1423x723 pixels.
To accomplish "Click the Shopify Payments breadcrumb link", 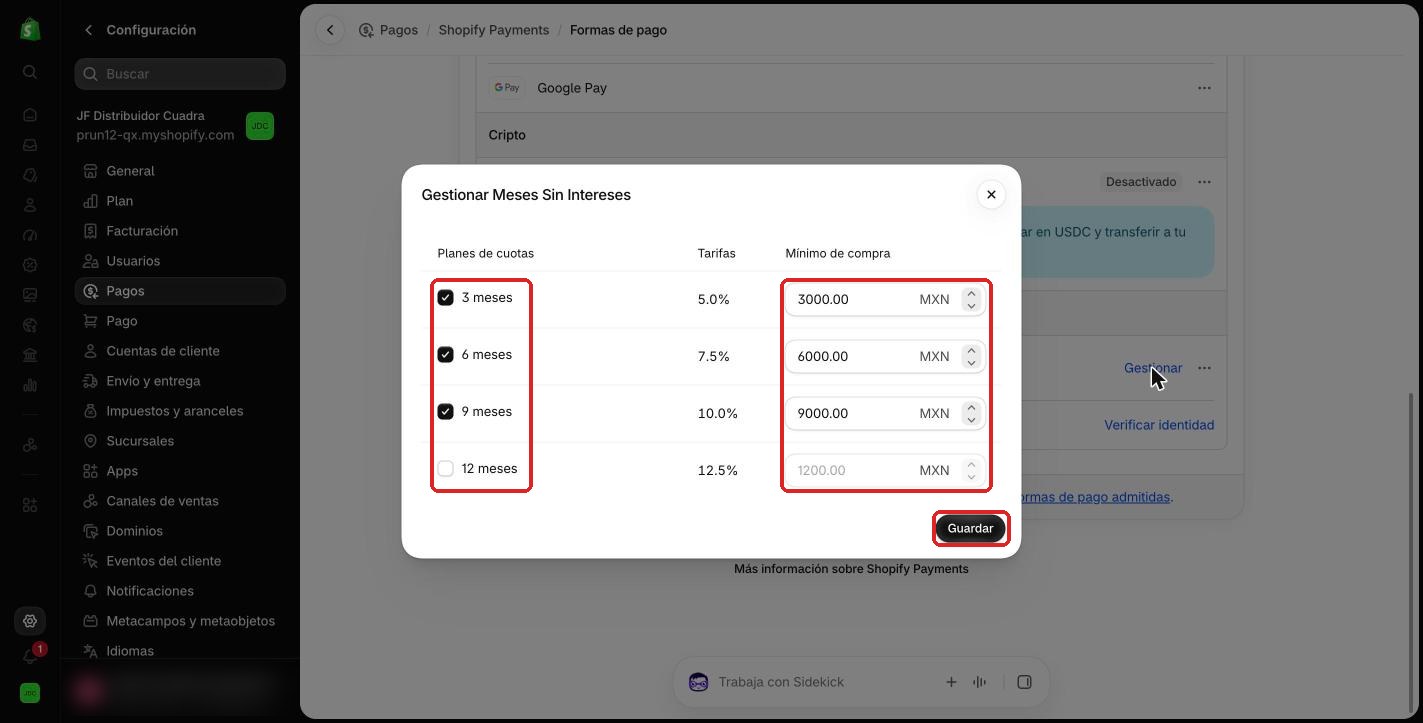I will point(494,30).
